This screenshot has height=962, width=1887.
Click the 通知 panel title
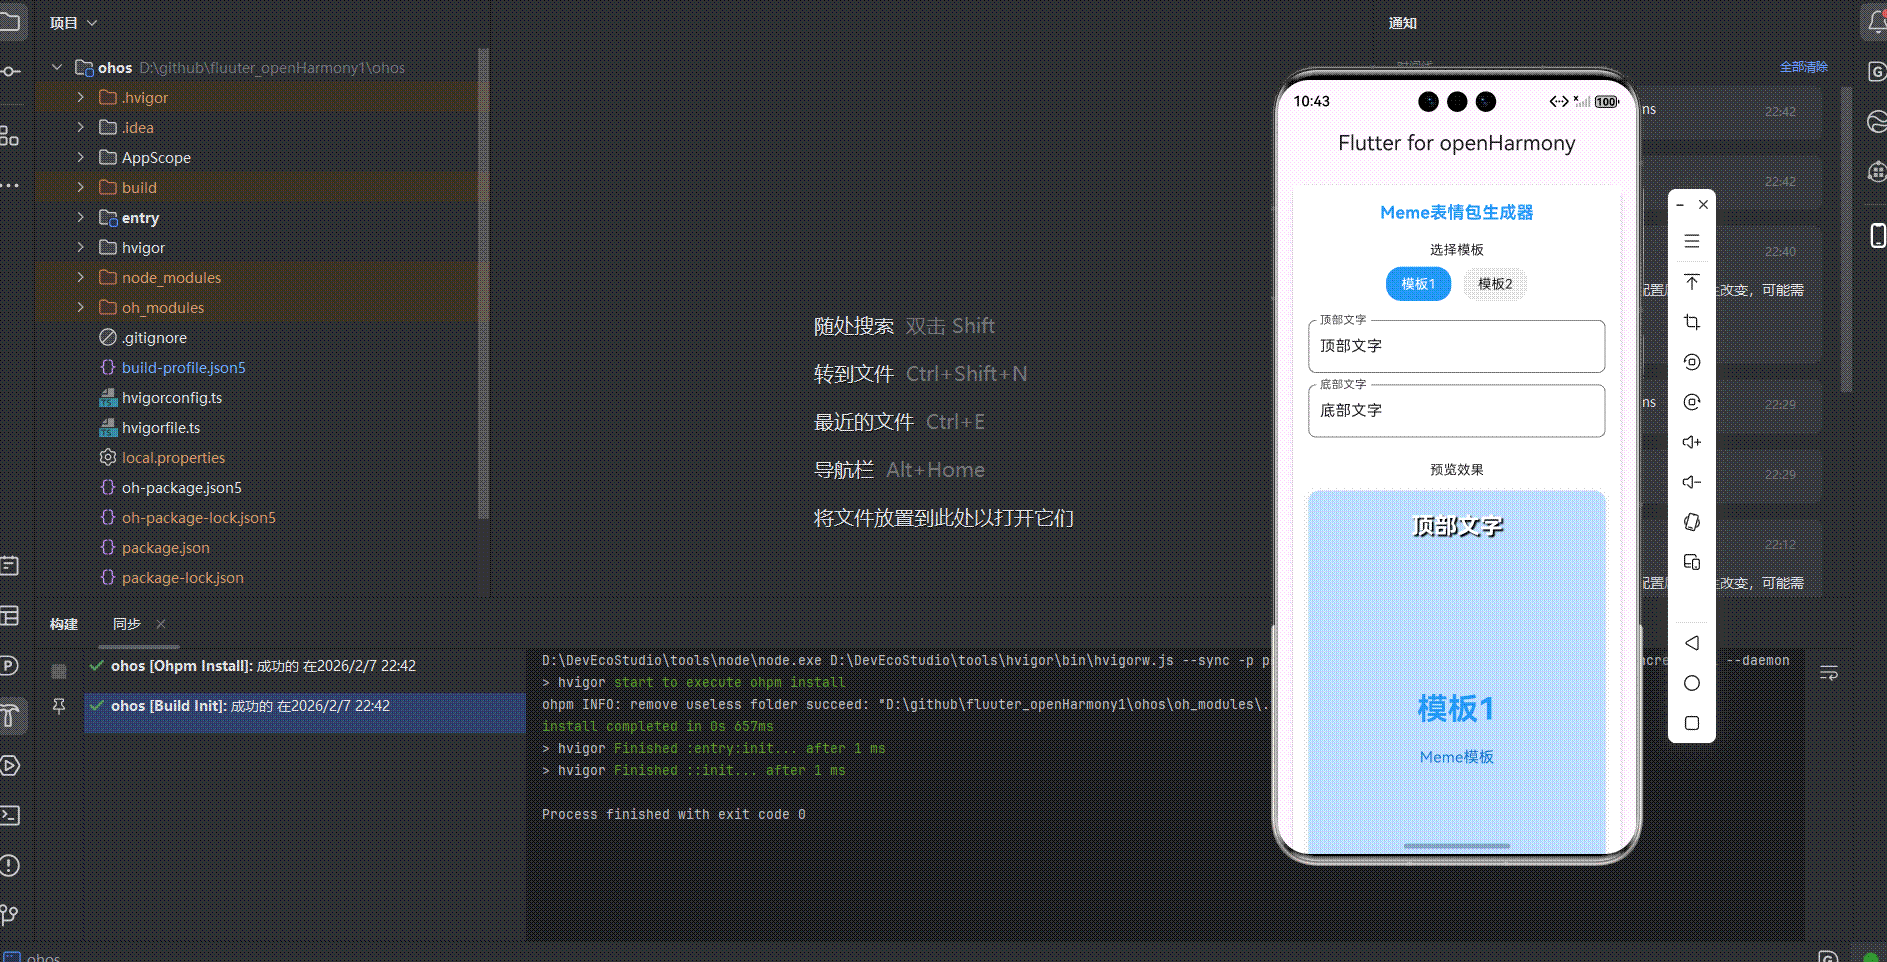pyautogui.click(x=1402, y=23)
